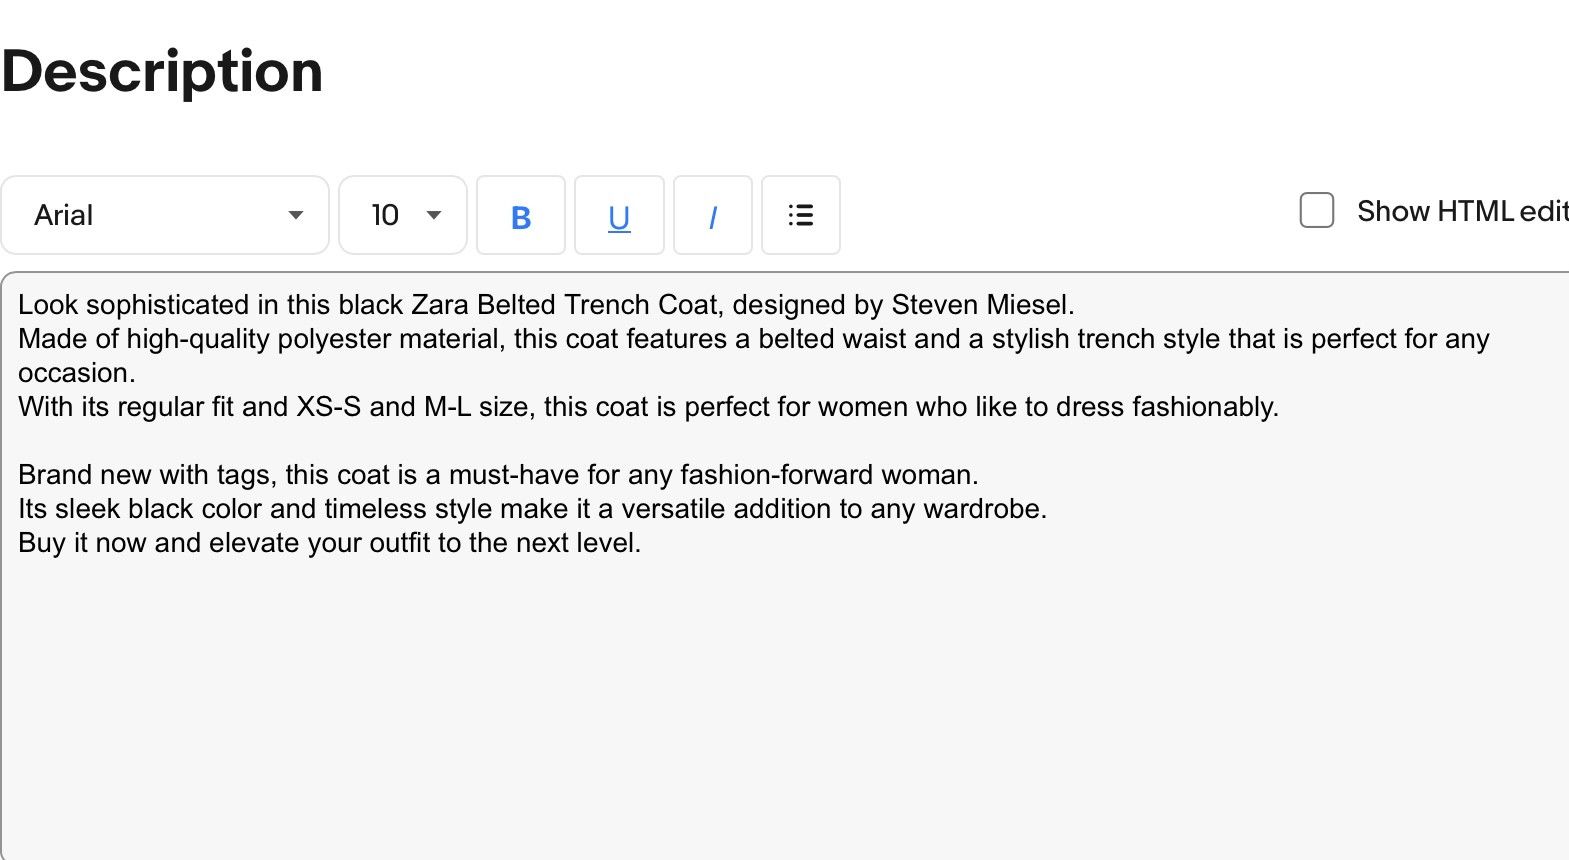Click the line 'Buy it now and elevate your outfit'
Viewport: 1569px width, 860px height.
pyautogui.click(x=330, y=543)
